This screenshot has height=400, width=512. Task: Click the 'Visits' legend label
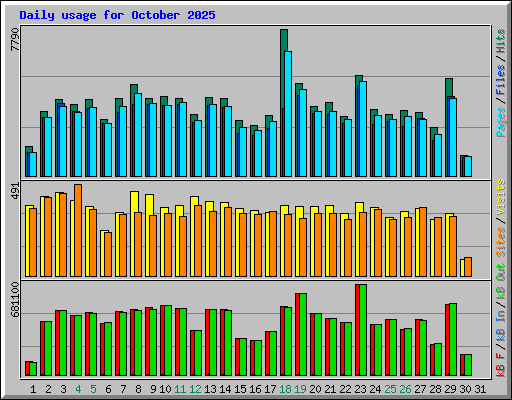(501, 197)
